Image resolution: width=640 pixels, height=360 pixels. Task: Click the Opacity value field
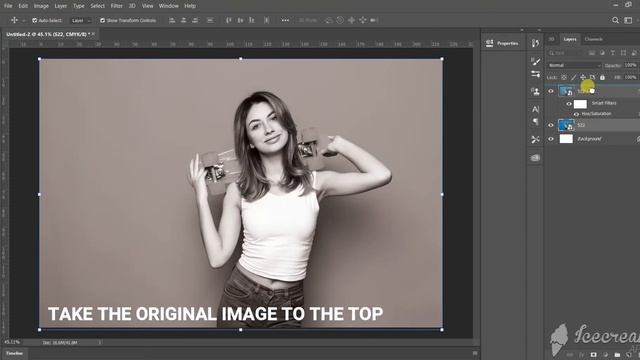click(x=631, y=65)
